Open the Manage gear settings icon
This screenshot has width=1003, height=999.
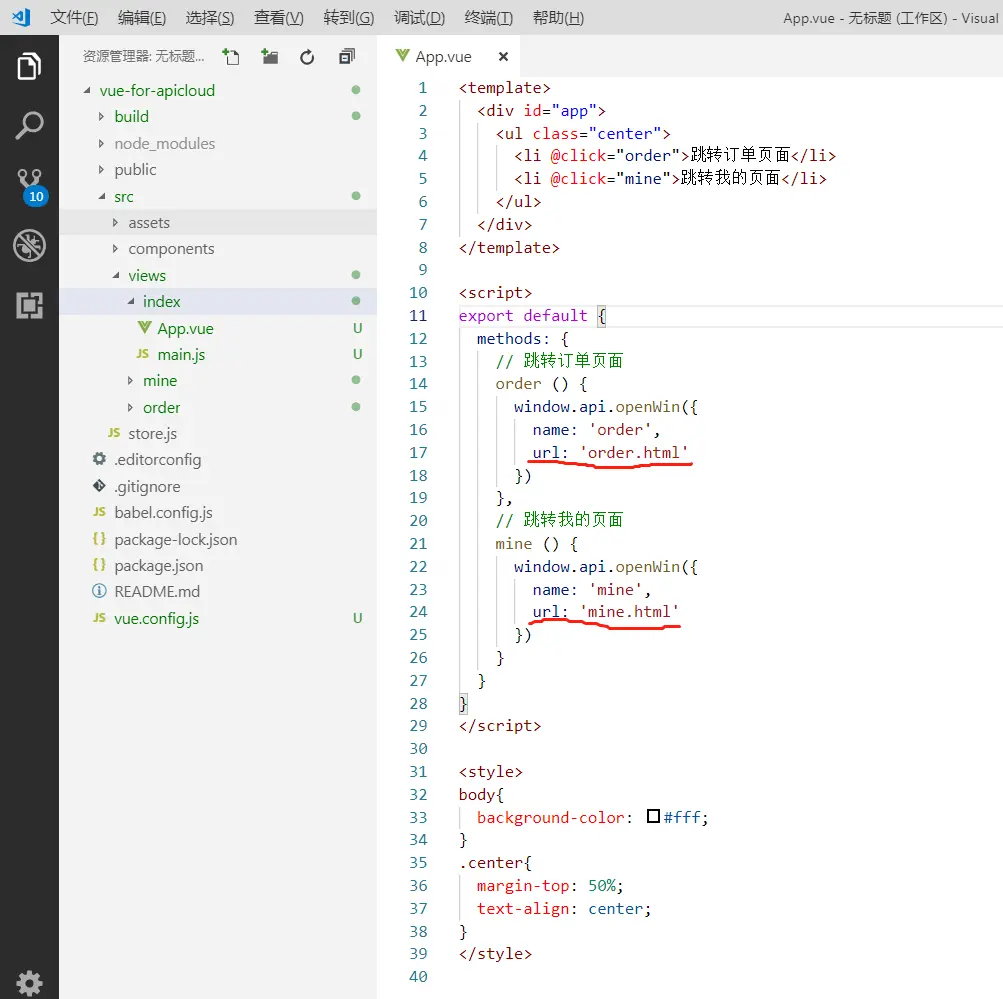point(29,982)
